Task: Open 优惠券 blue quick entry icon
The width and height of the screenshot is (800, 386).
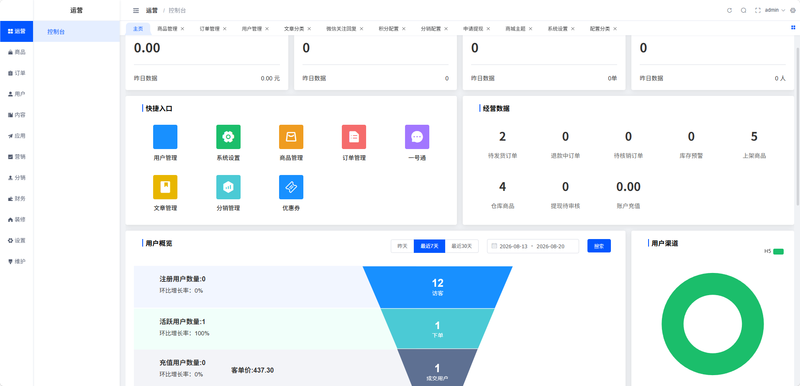Action: [x=291, y=187]
